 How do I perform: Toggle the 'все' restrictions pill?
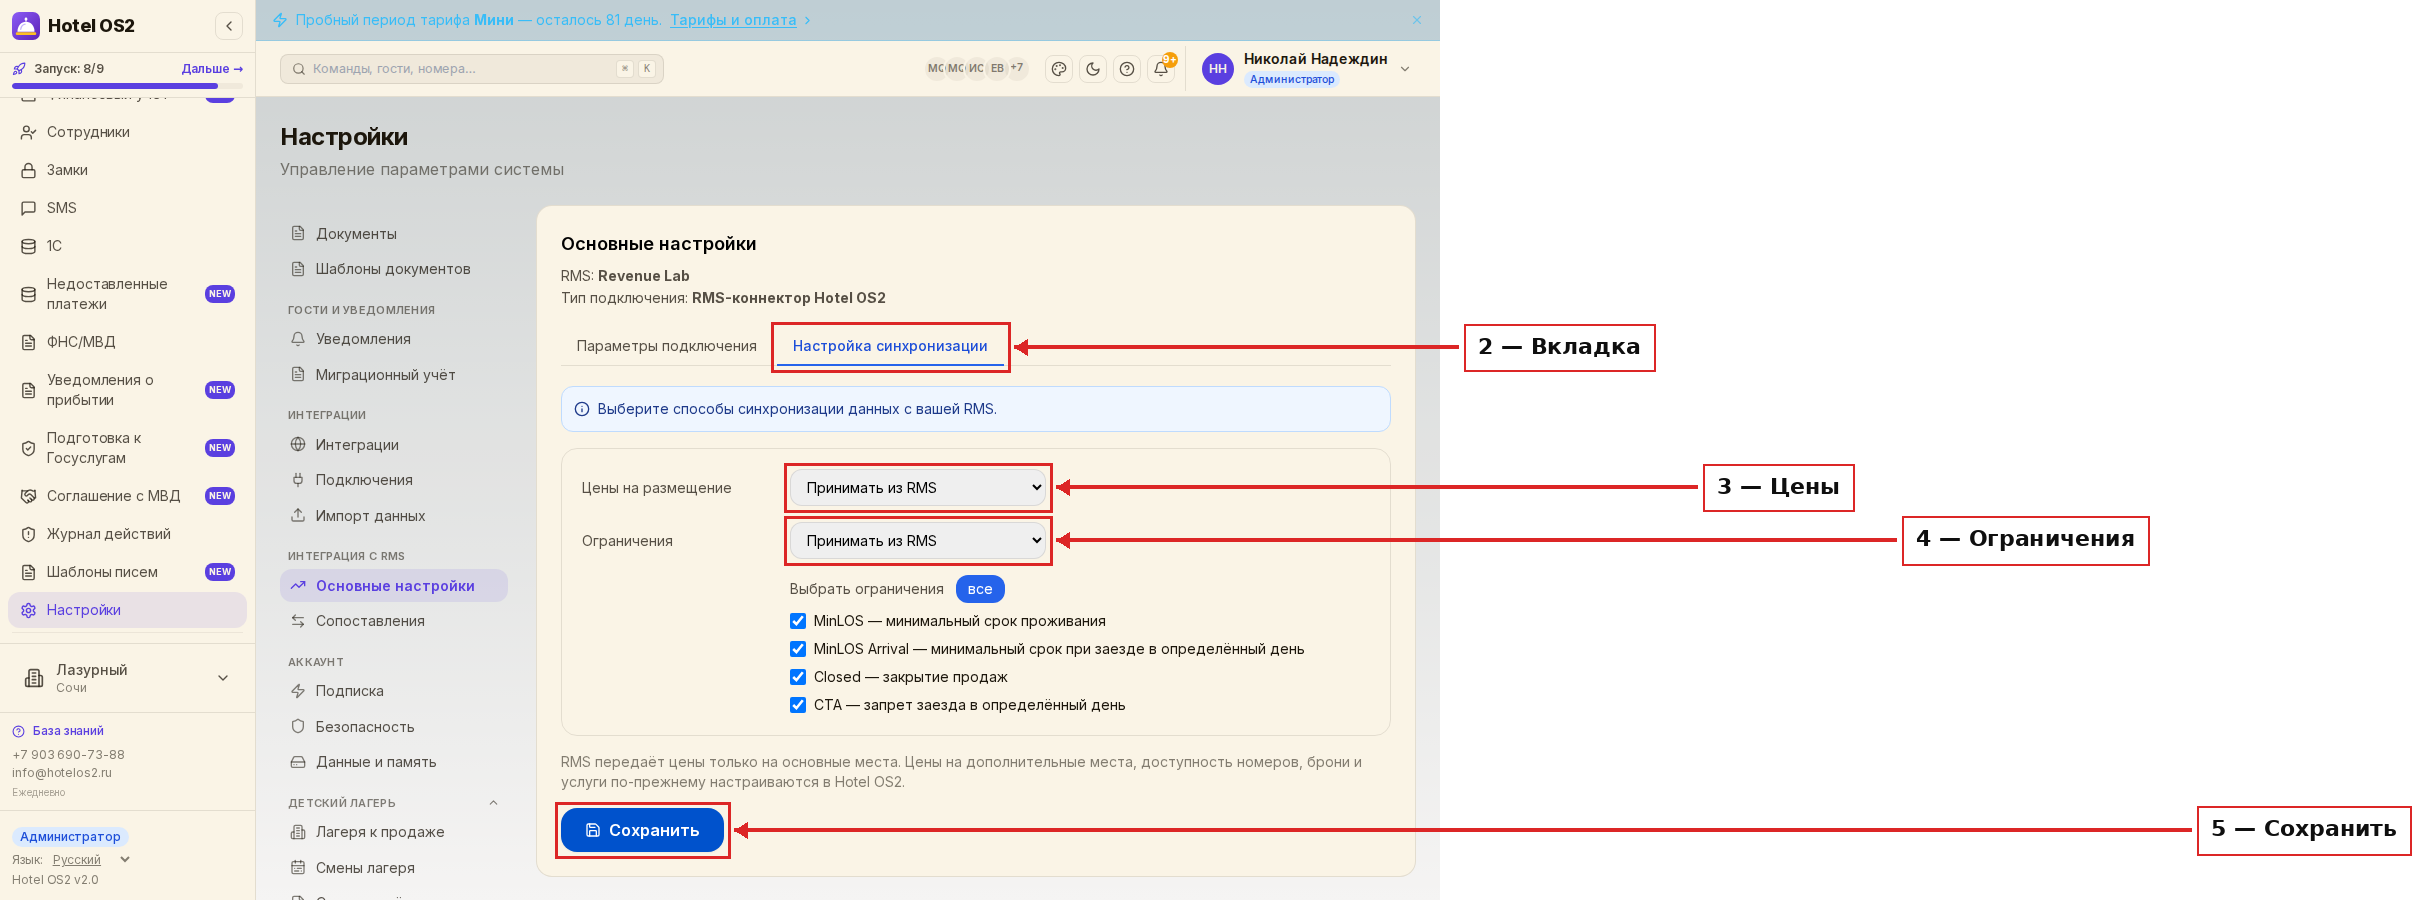[980, 589]
